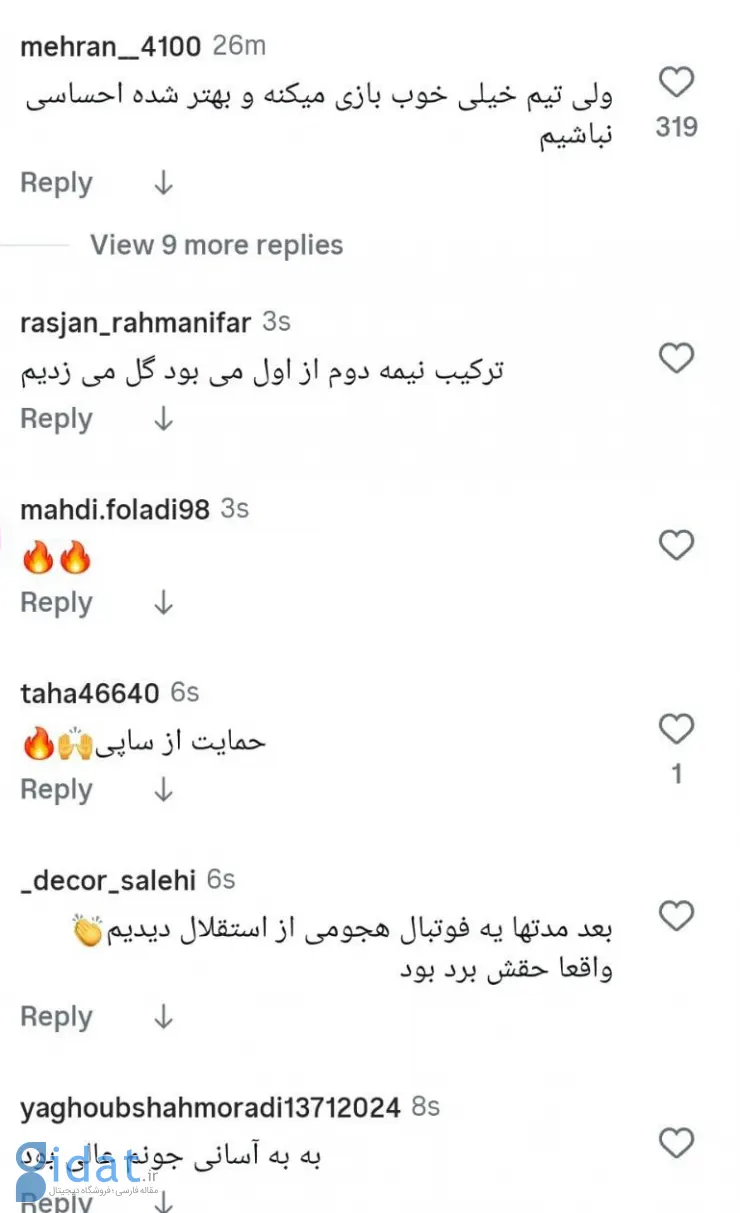Tap heart on mahdi.foladi98's comment
Viewport: 740px width, 1213px height.
(x=677, y=545)
